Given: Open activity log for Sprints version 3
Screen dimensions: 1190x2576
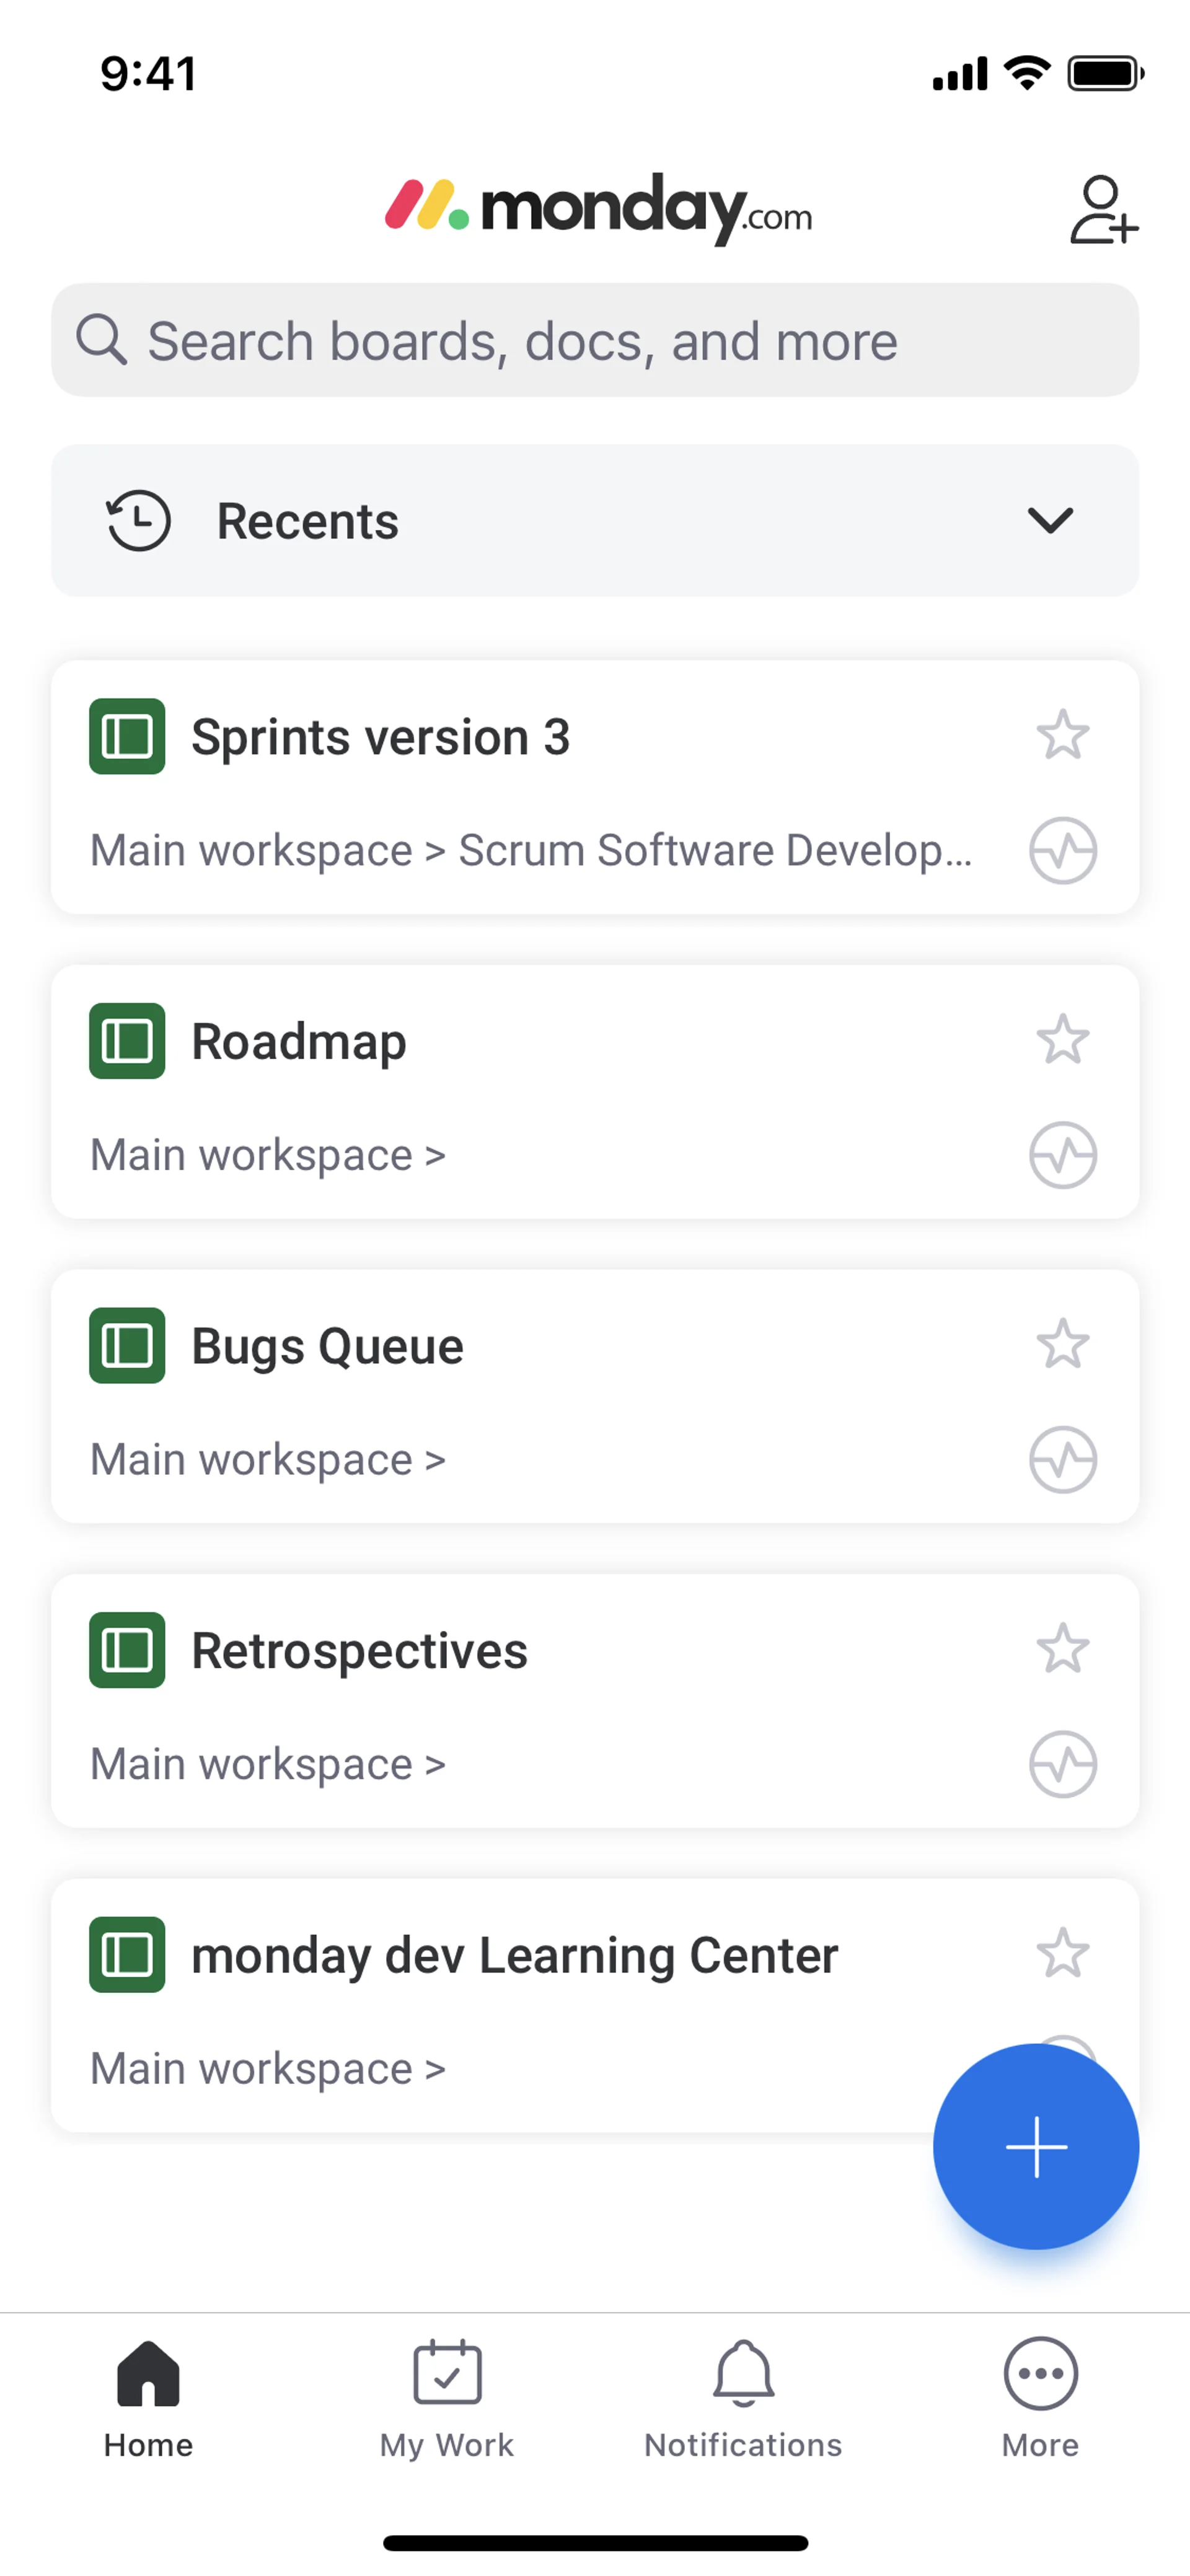Looking at the screenshot, I should [1062, 851].
